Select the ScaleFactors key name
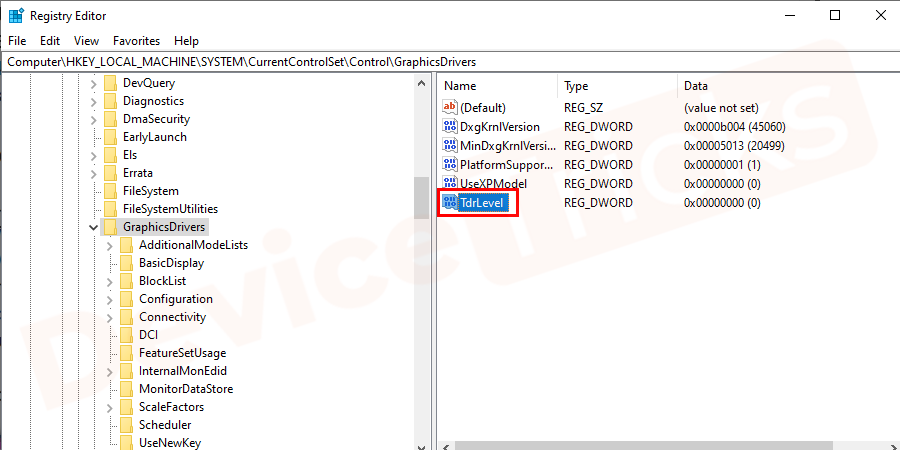This screenshot has height=450, width=900. (x=171, y=407)
